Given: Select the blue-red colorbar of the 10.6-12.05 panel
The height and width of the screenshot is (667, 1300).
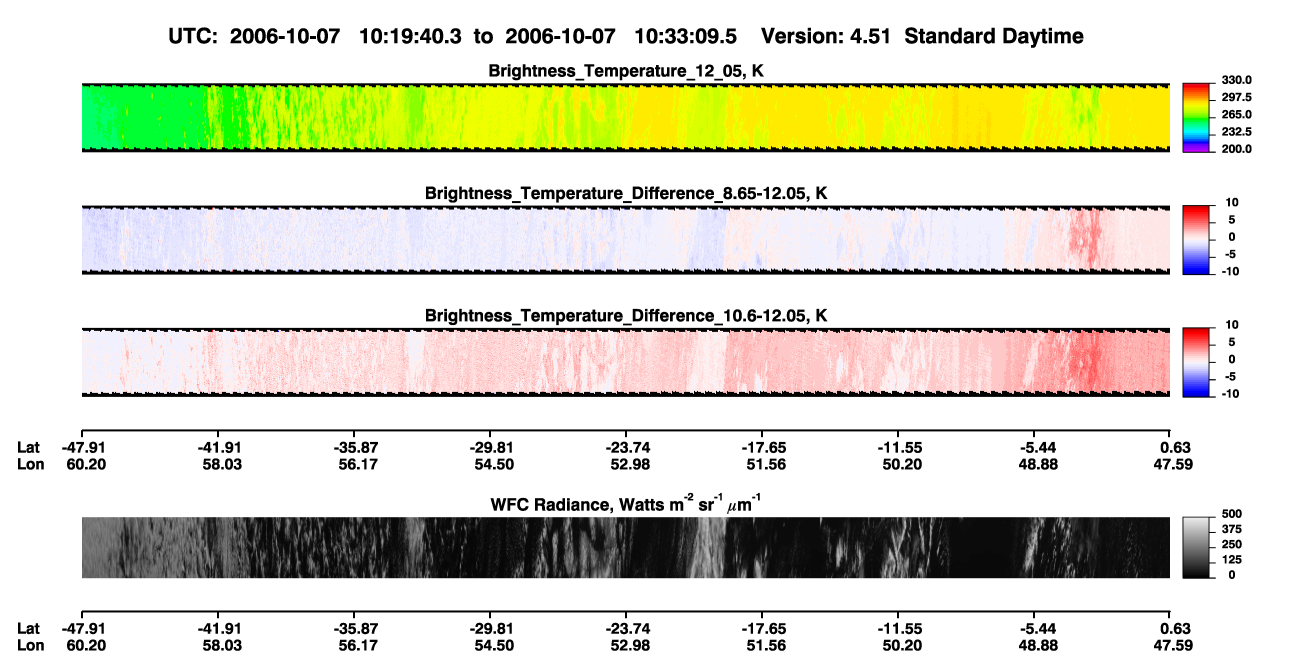Looking at the screenshot, I should (x=1196, y=361).
